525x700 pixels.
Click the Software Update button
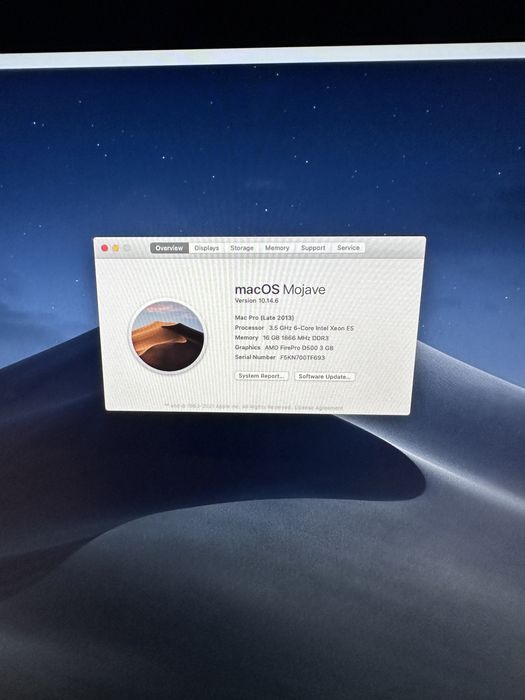coord(325,376)
